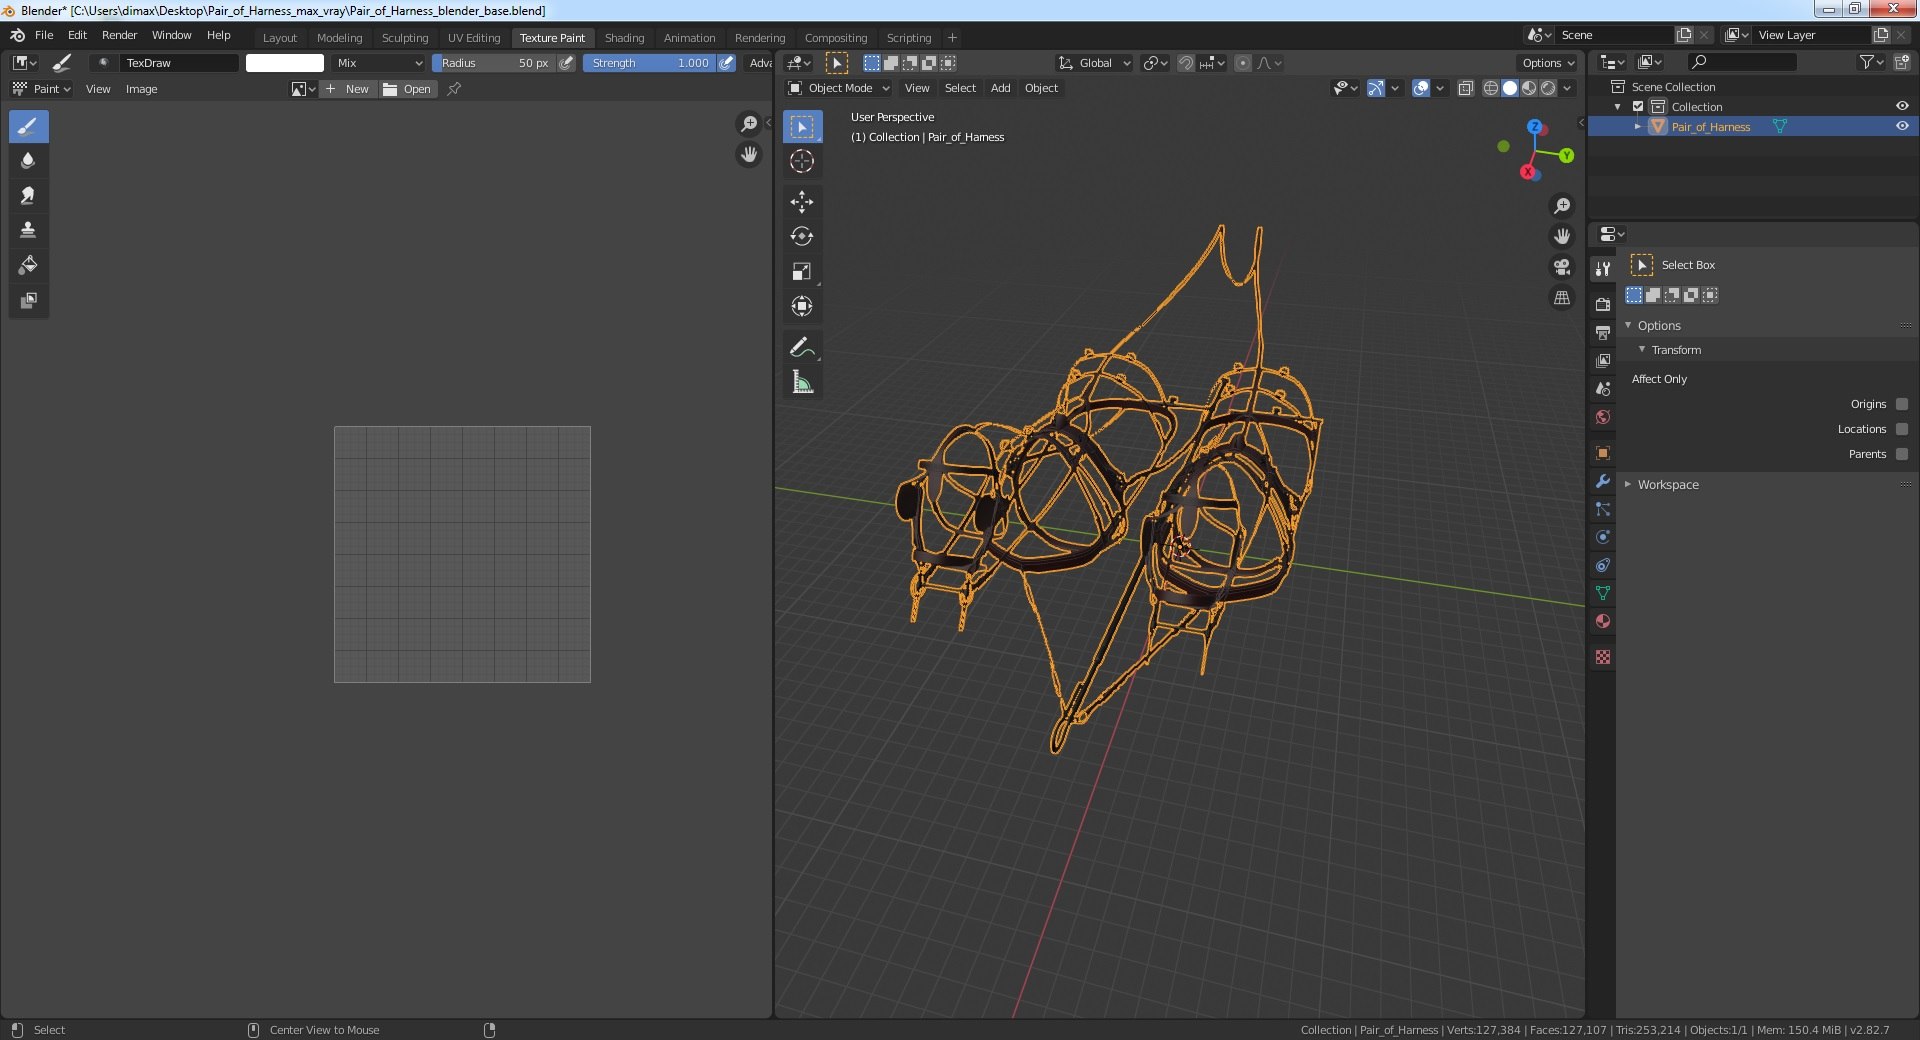Click the image editor zoom icon
This screenshot has height=1040, width=1920.
click(749, 124)
